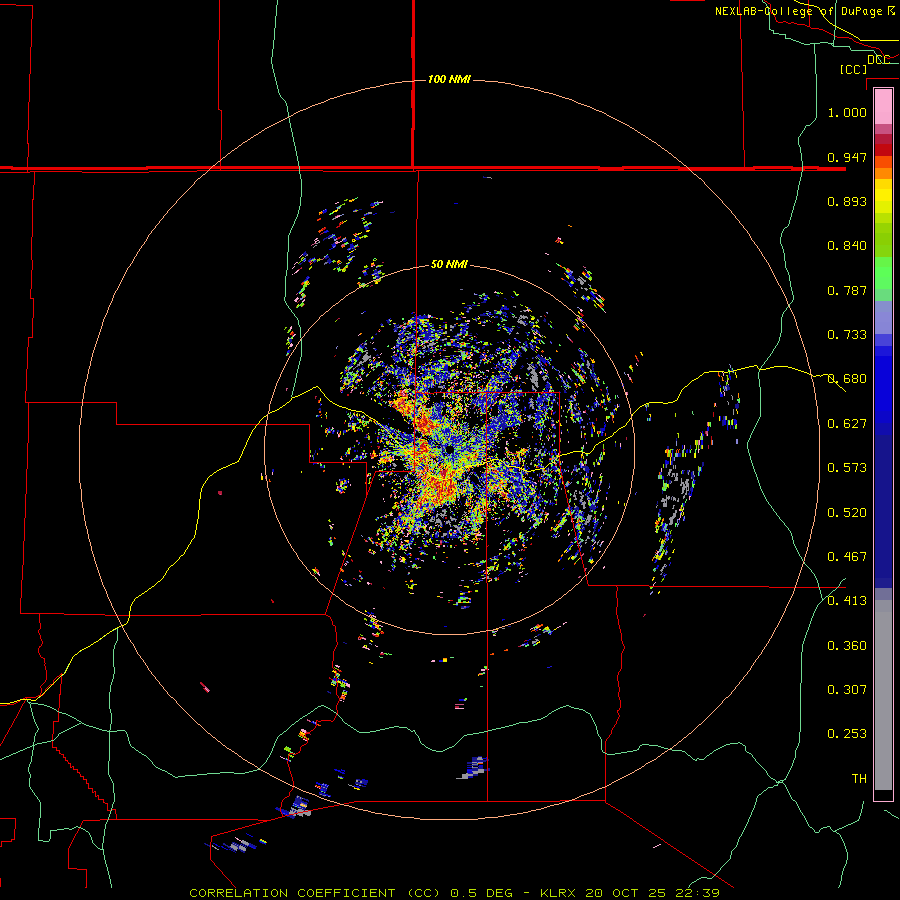
Task: Select the 100 NMI range ring label
Action: pos(449,79)
